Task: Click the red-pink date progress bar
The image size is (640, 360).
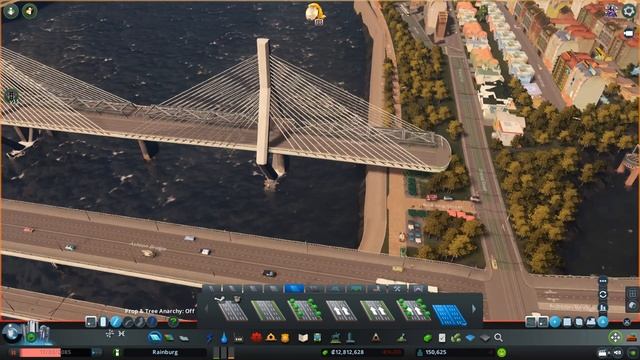Action: point(40,352)
